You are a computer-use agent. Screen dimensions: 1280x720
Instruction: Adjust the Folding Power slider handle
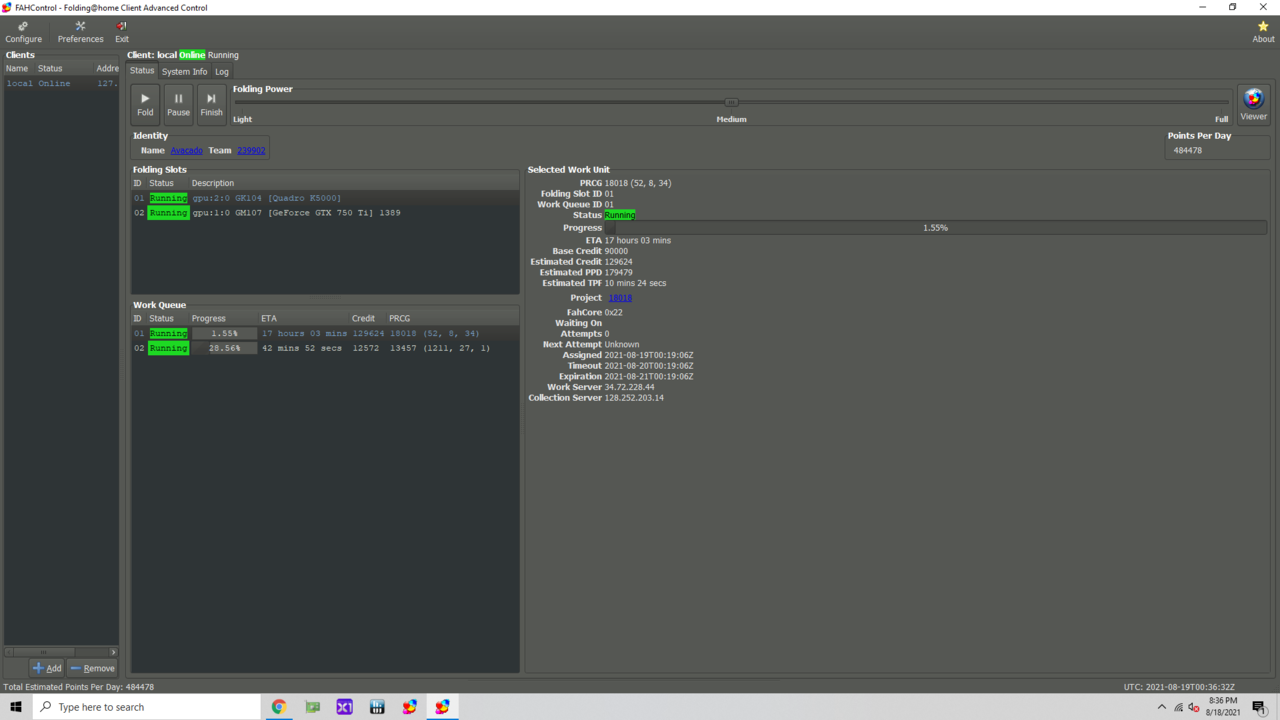pyautogui.click(x=731, y=102)
